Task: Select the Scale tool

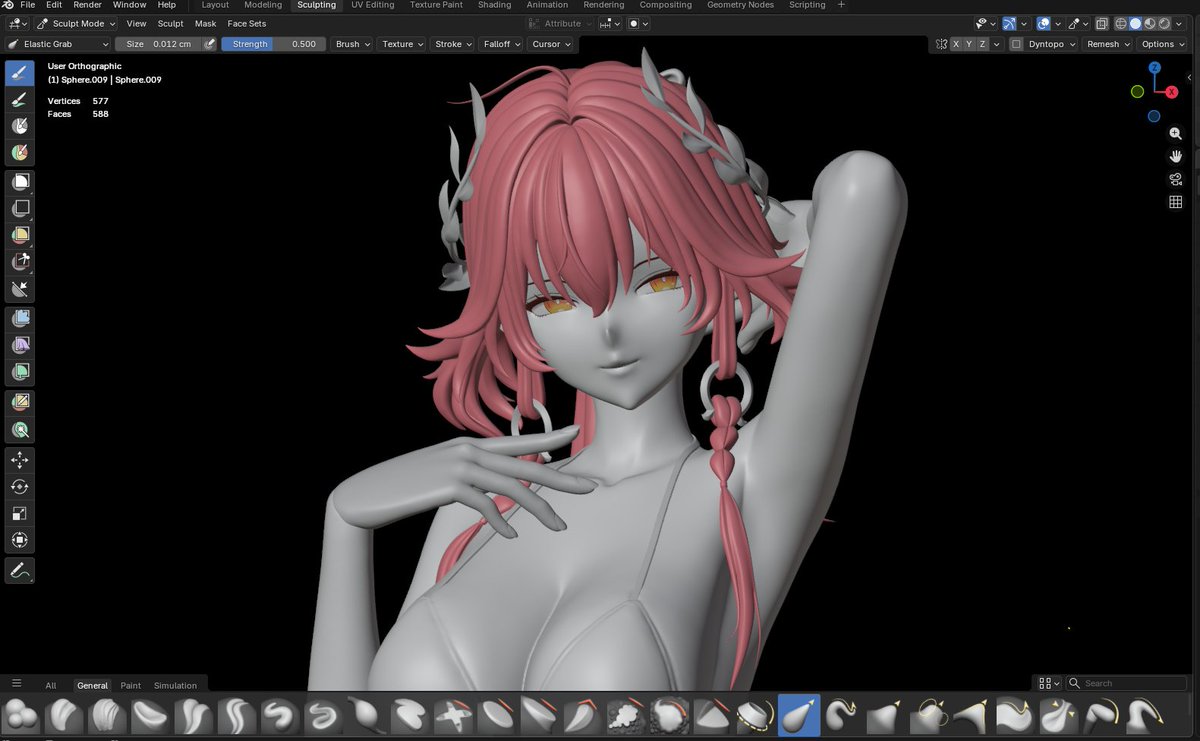Action: coord(20,513)
